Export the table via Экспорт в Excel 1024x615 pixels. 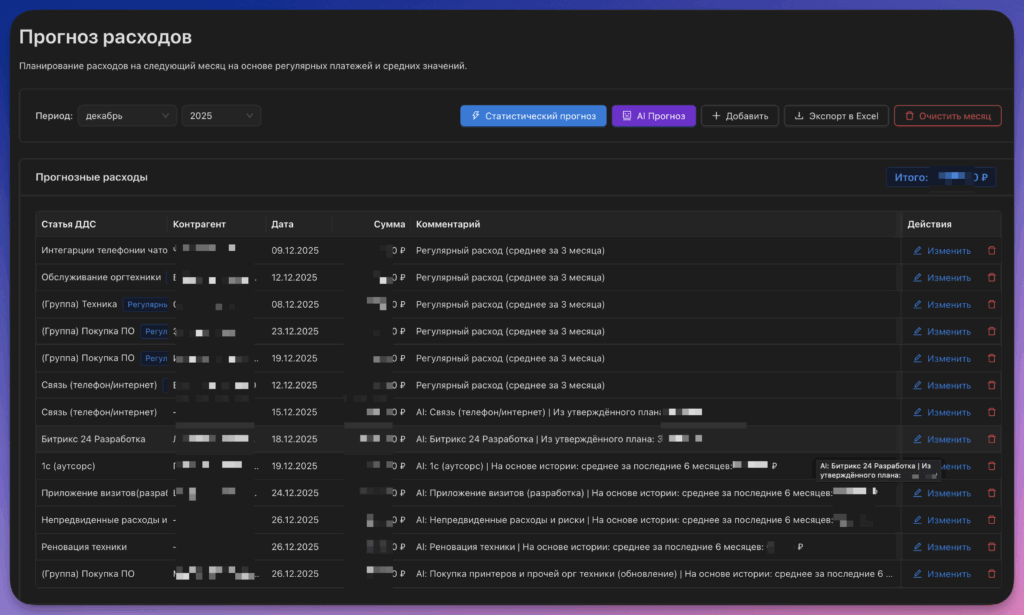click(836, 116)
